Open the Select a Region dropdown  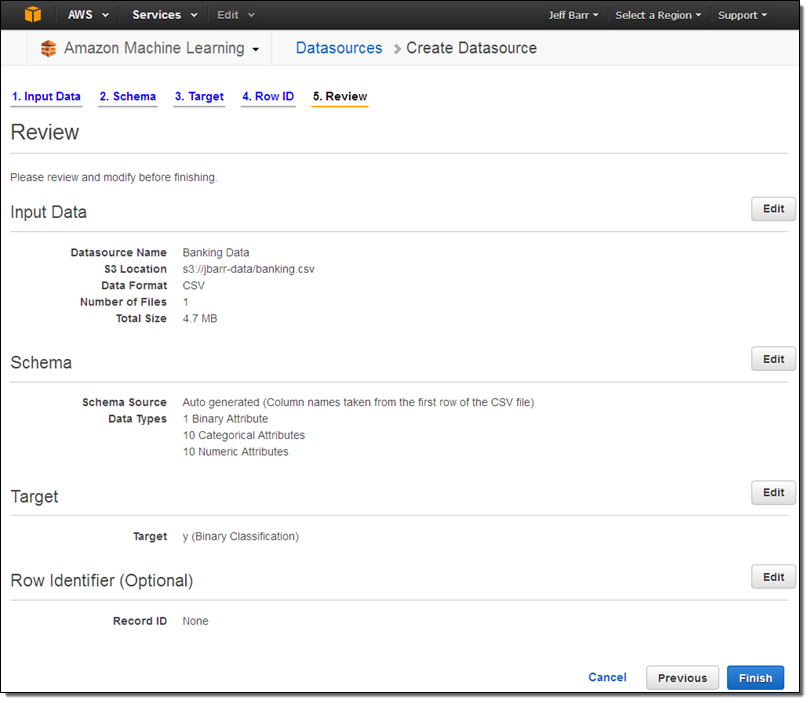pyautogui.click(x=658, y=15)
